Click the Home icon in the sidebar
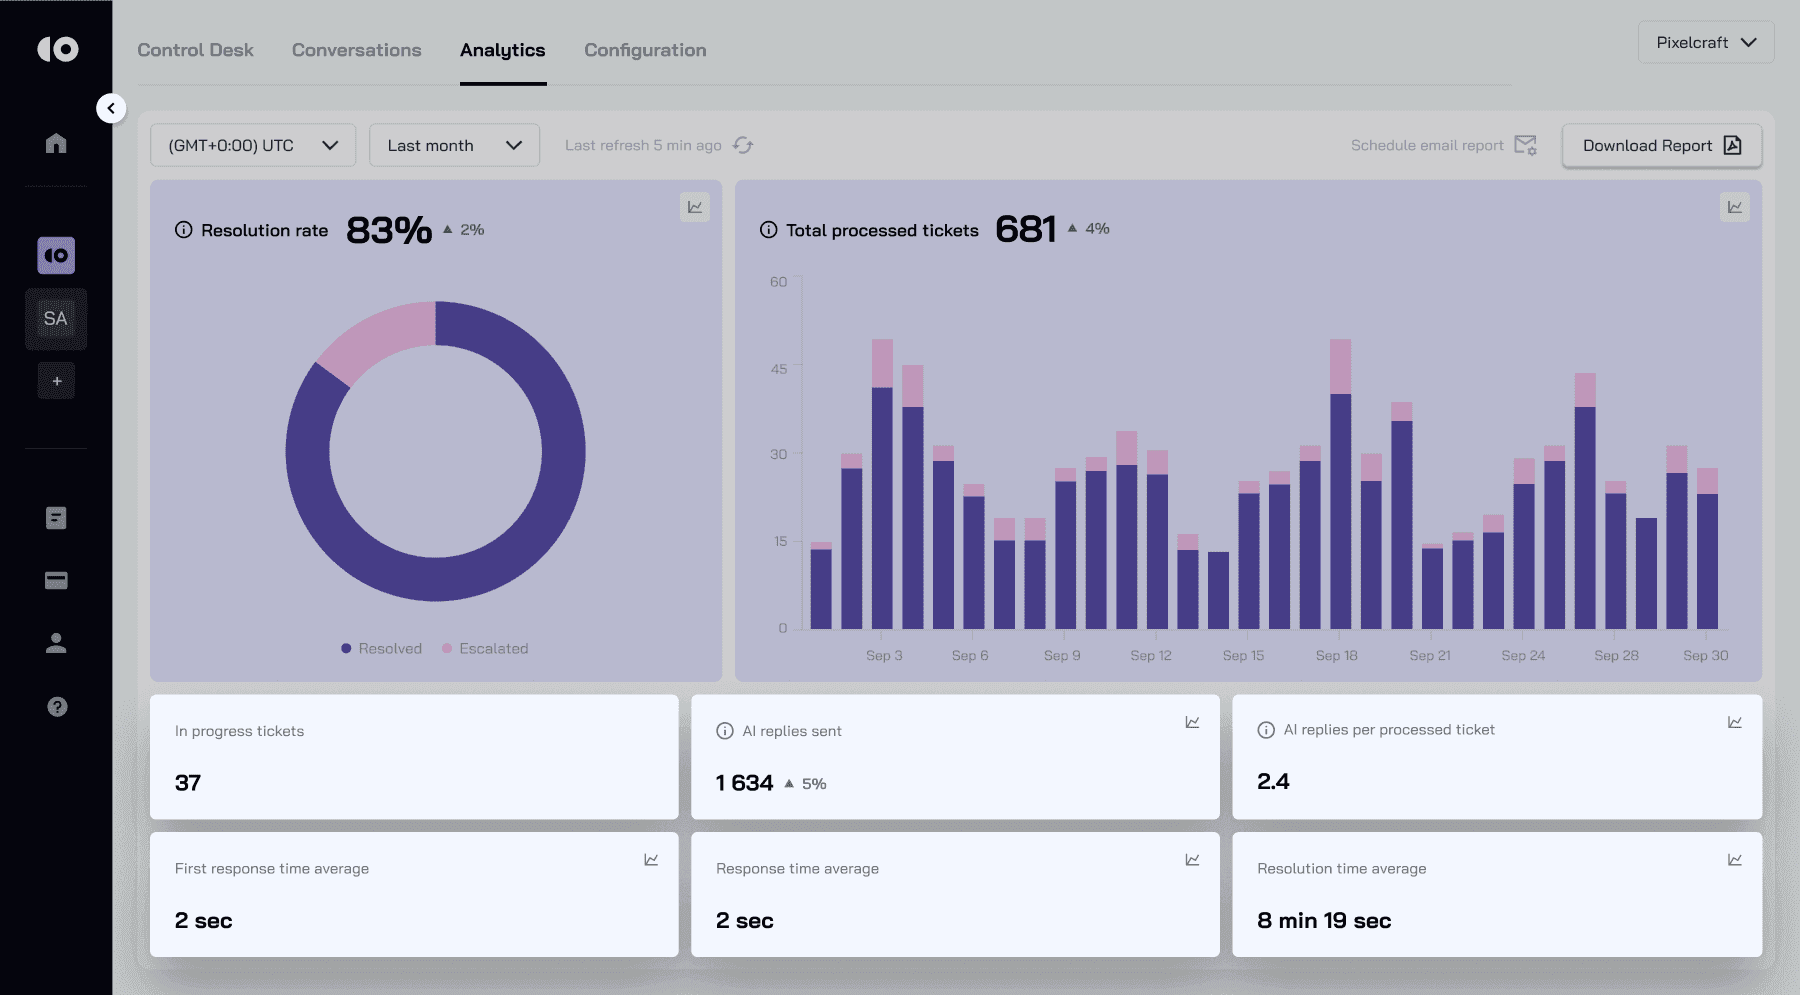 56,143
